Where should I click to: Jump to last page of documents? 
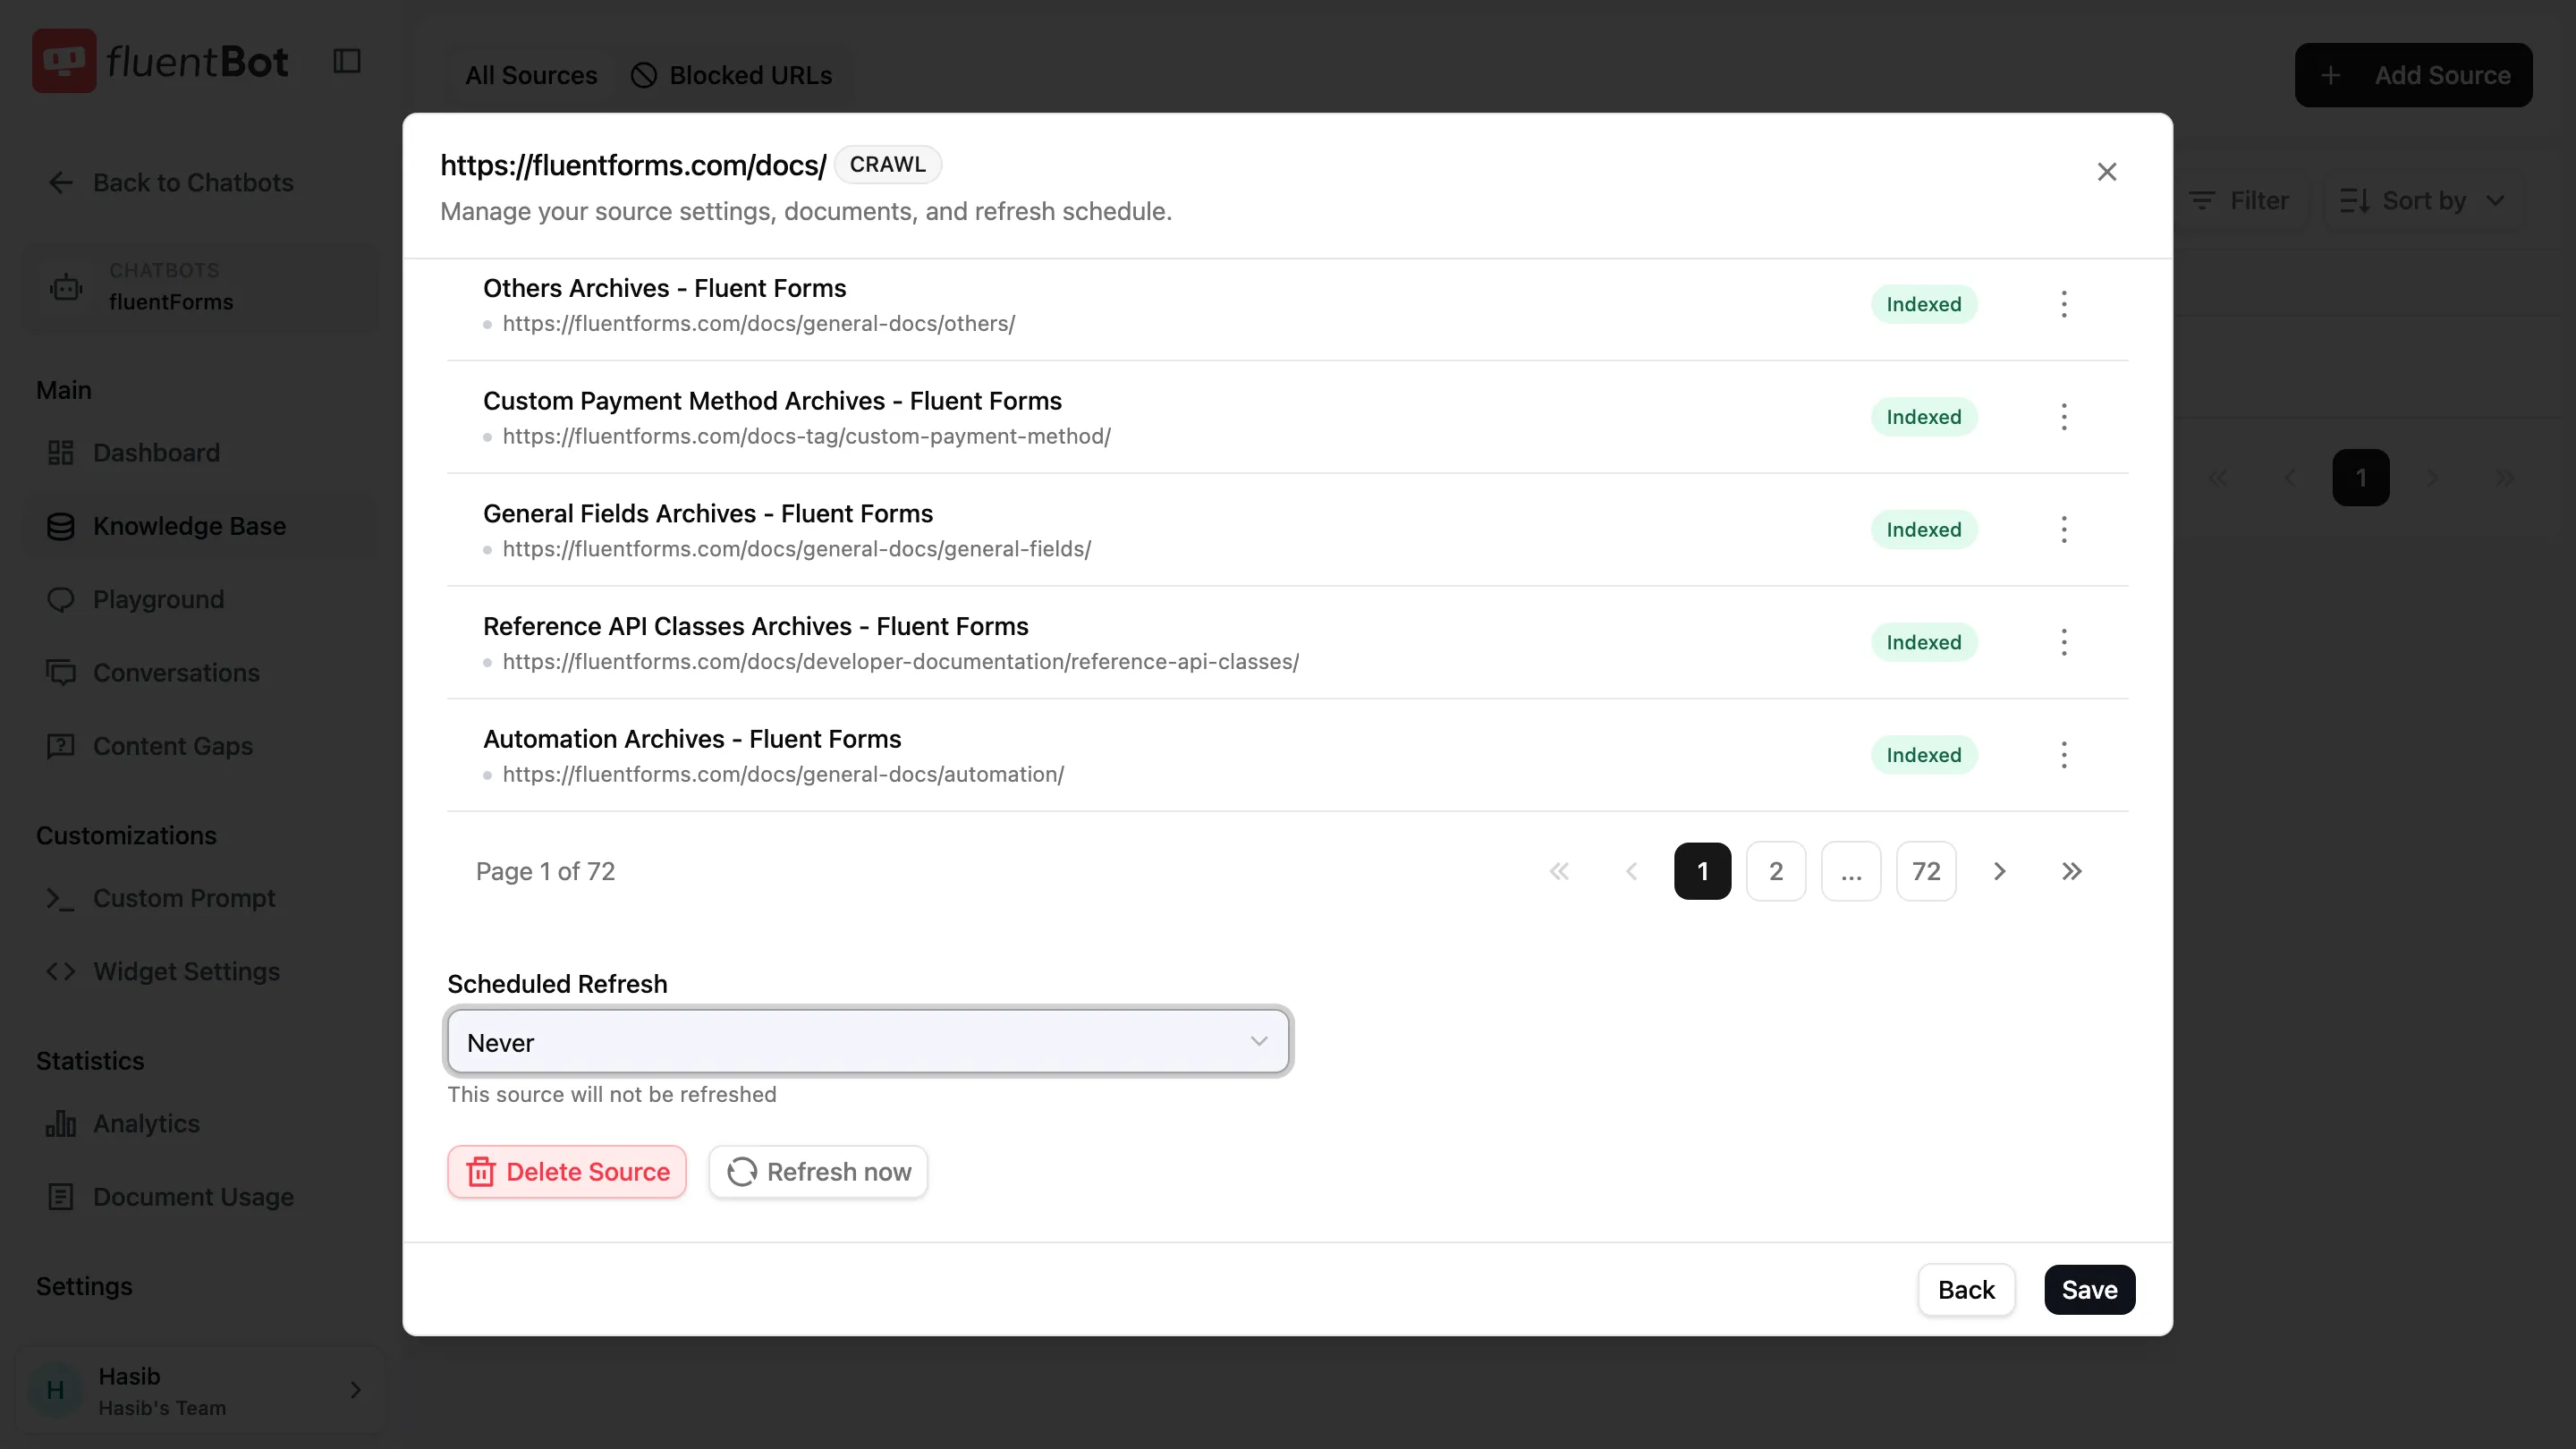[x=2071, y=871]
